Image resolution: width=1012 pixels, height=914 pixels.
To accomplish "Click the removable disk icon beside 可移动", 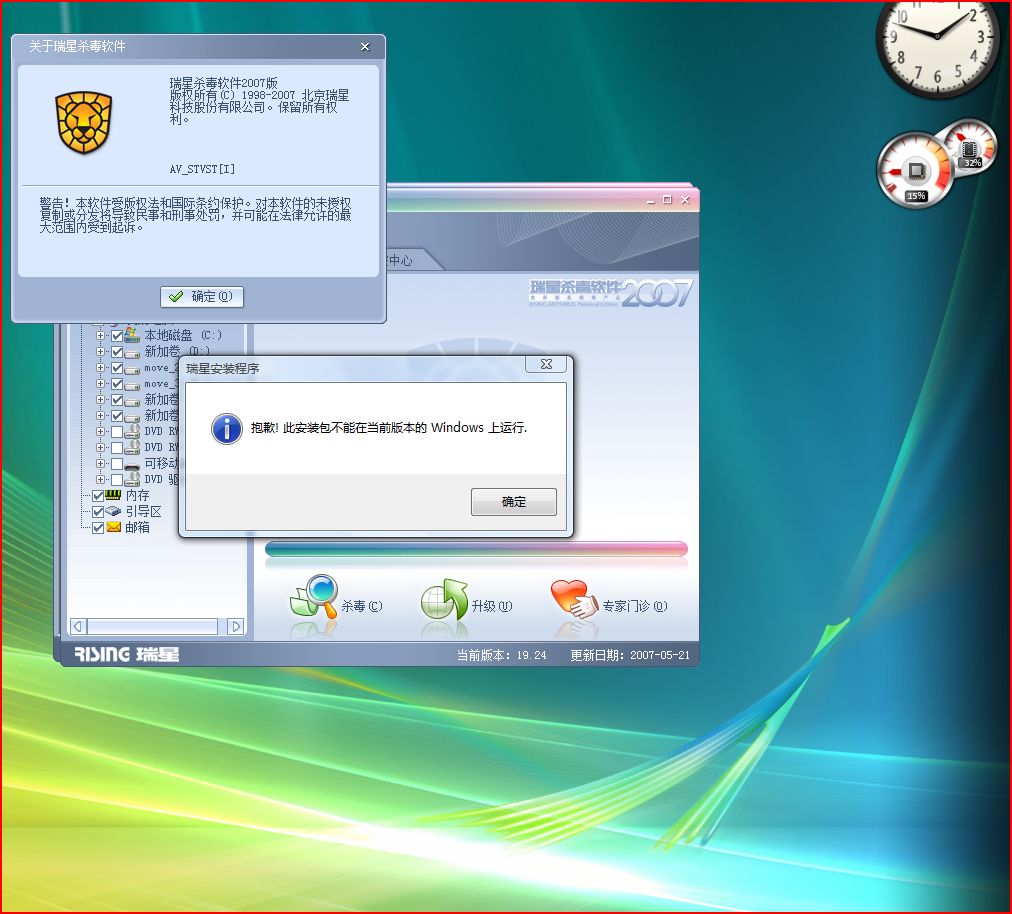I will click(132, 465).
